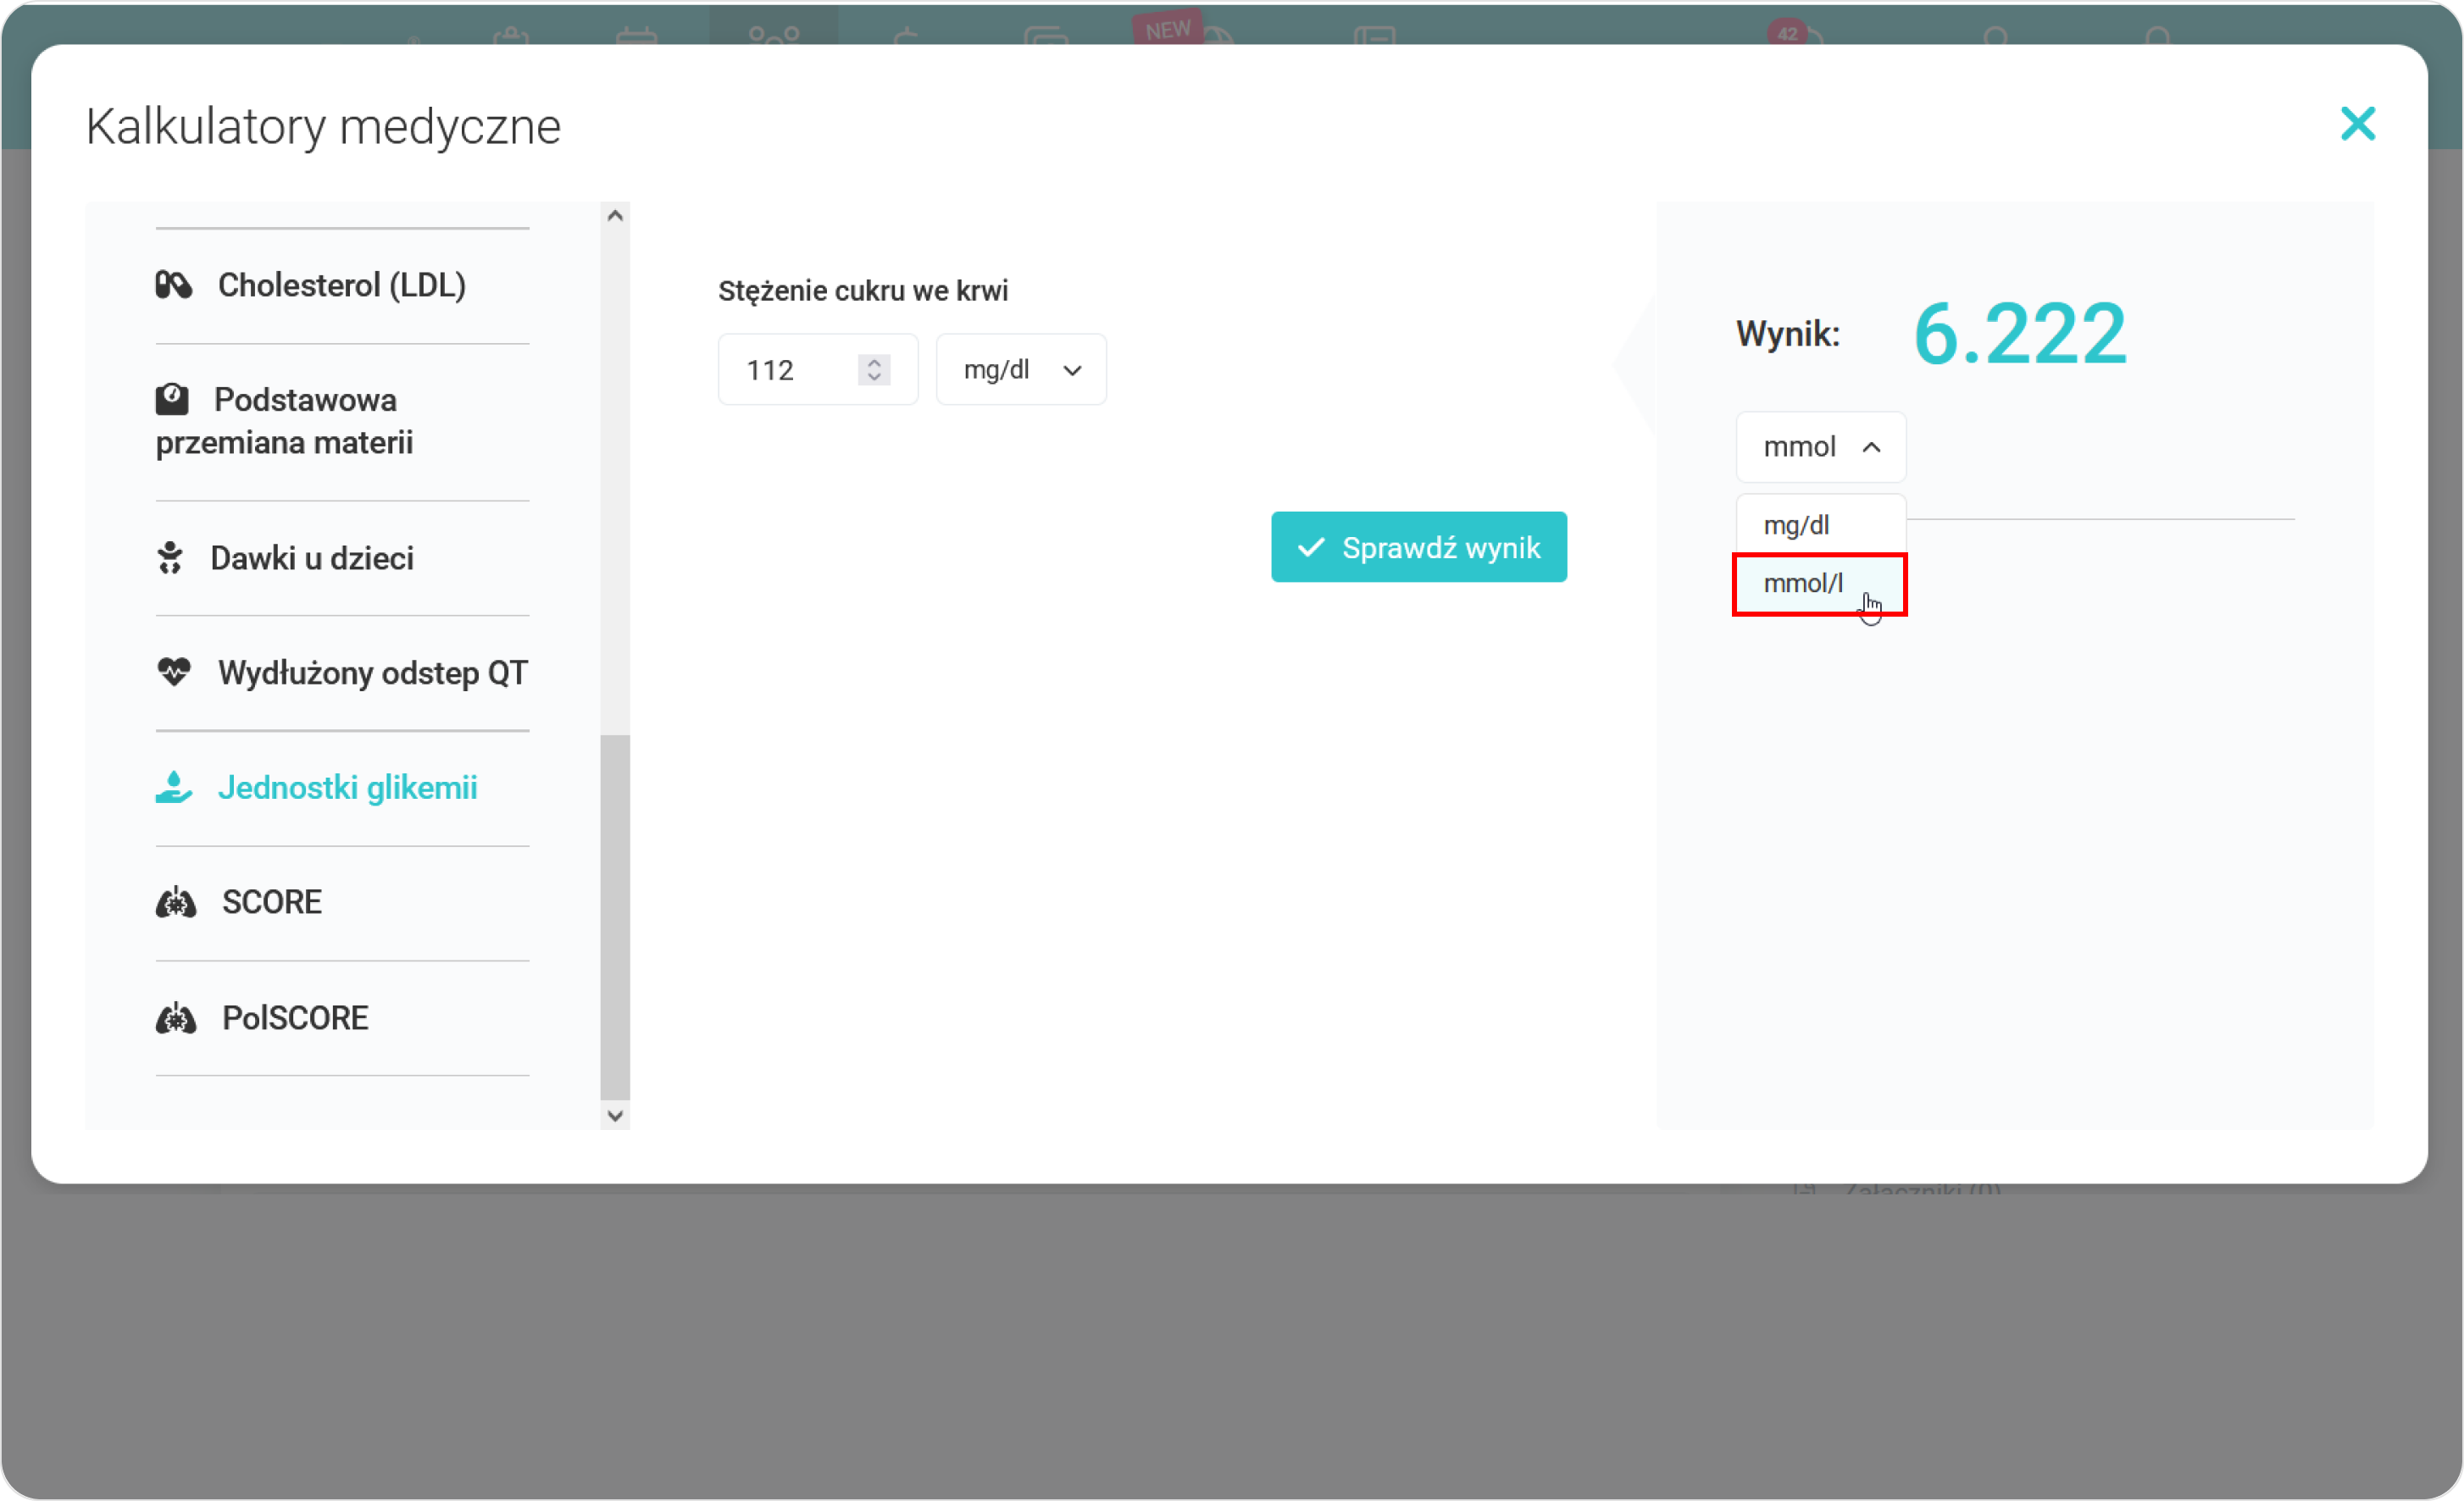Click the Dawki u dzieci baby icon
This screenshot has height=1501, width=2464.
tap(170, 558)
